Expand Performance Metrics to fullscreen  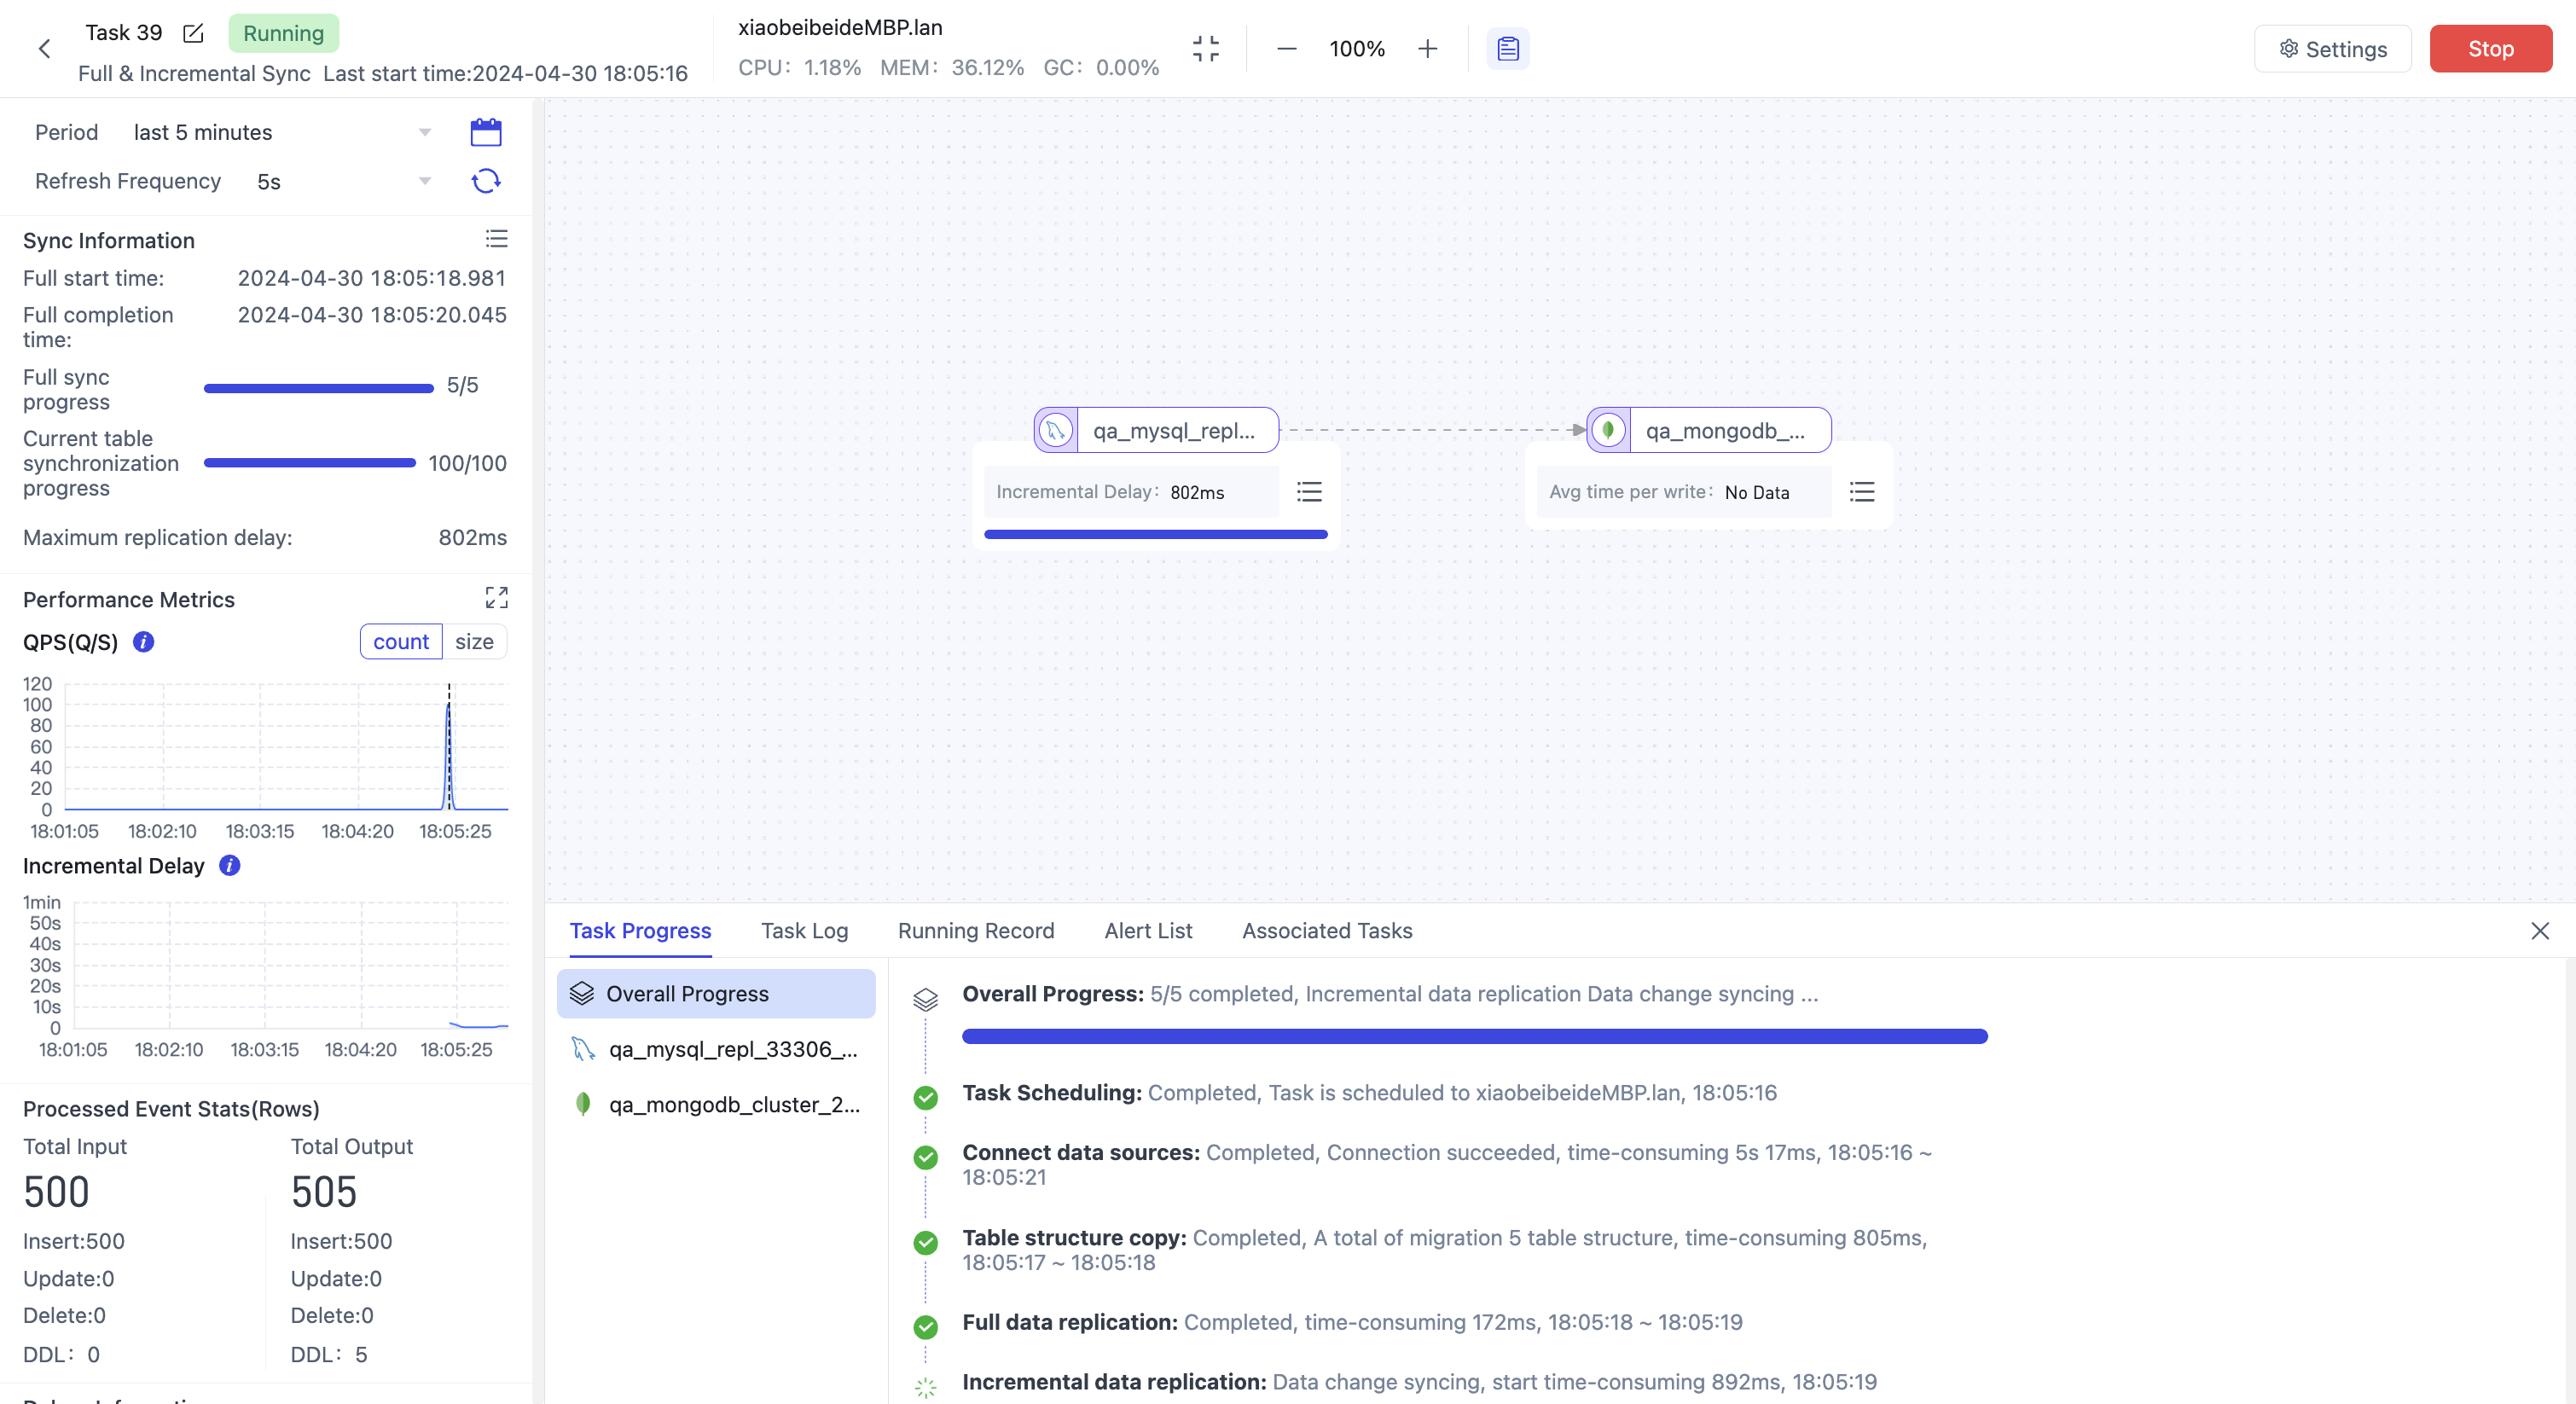[496, 598]
